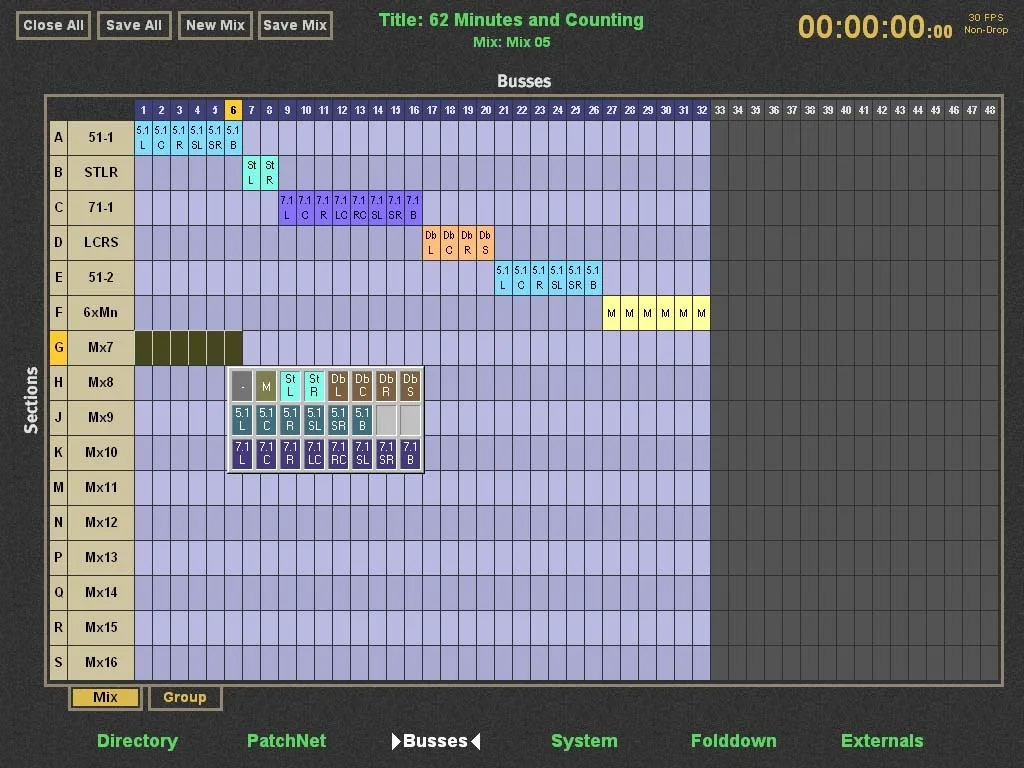The width and height of the screenshot is (1024, 768).
Task: Click section name 51-1
Action: (101, 138)
